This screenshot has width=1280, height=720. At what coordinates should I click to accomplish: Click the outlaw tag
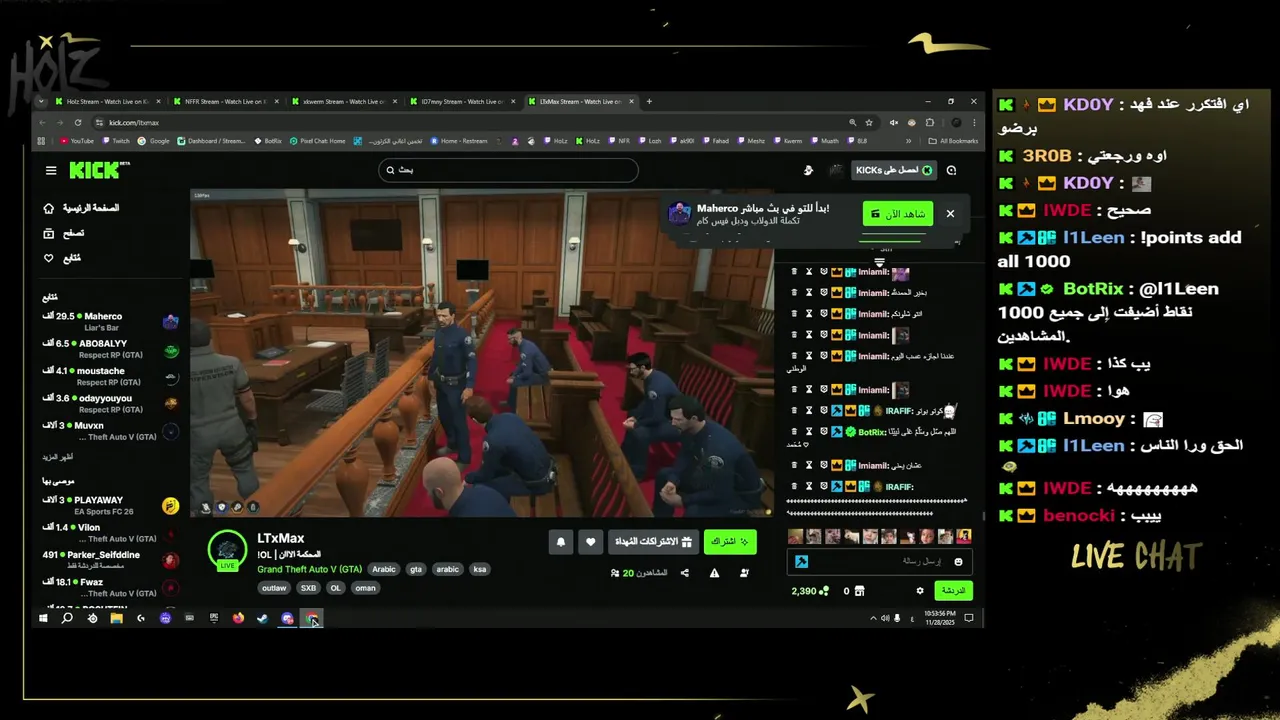click(x=274, y=588)
